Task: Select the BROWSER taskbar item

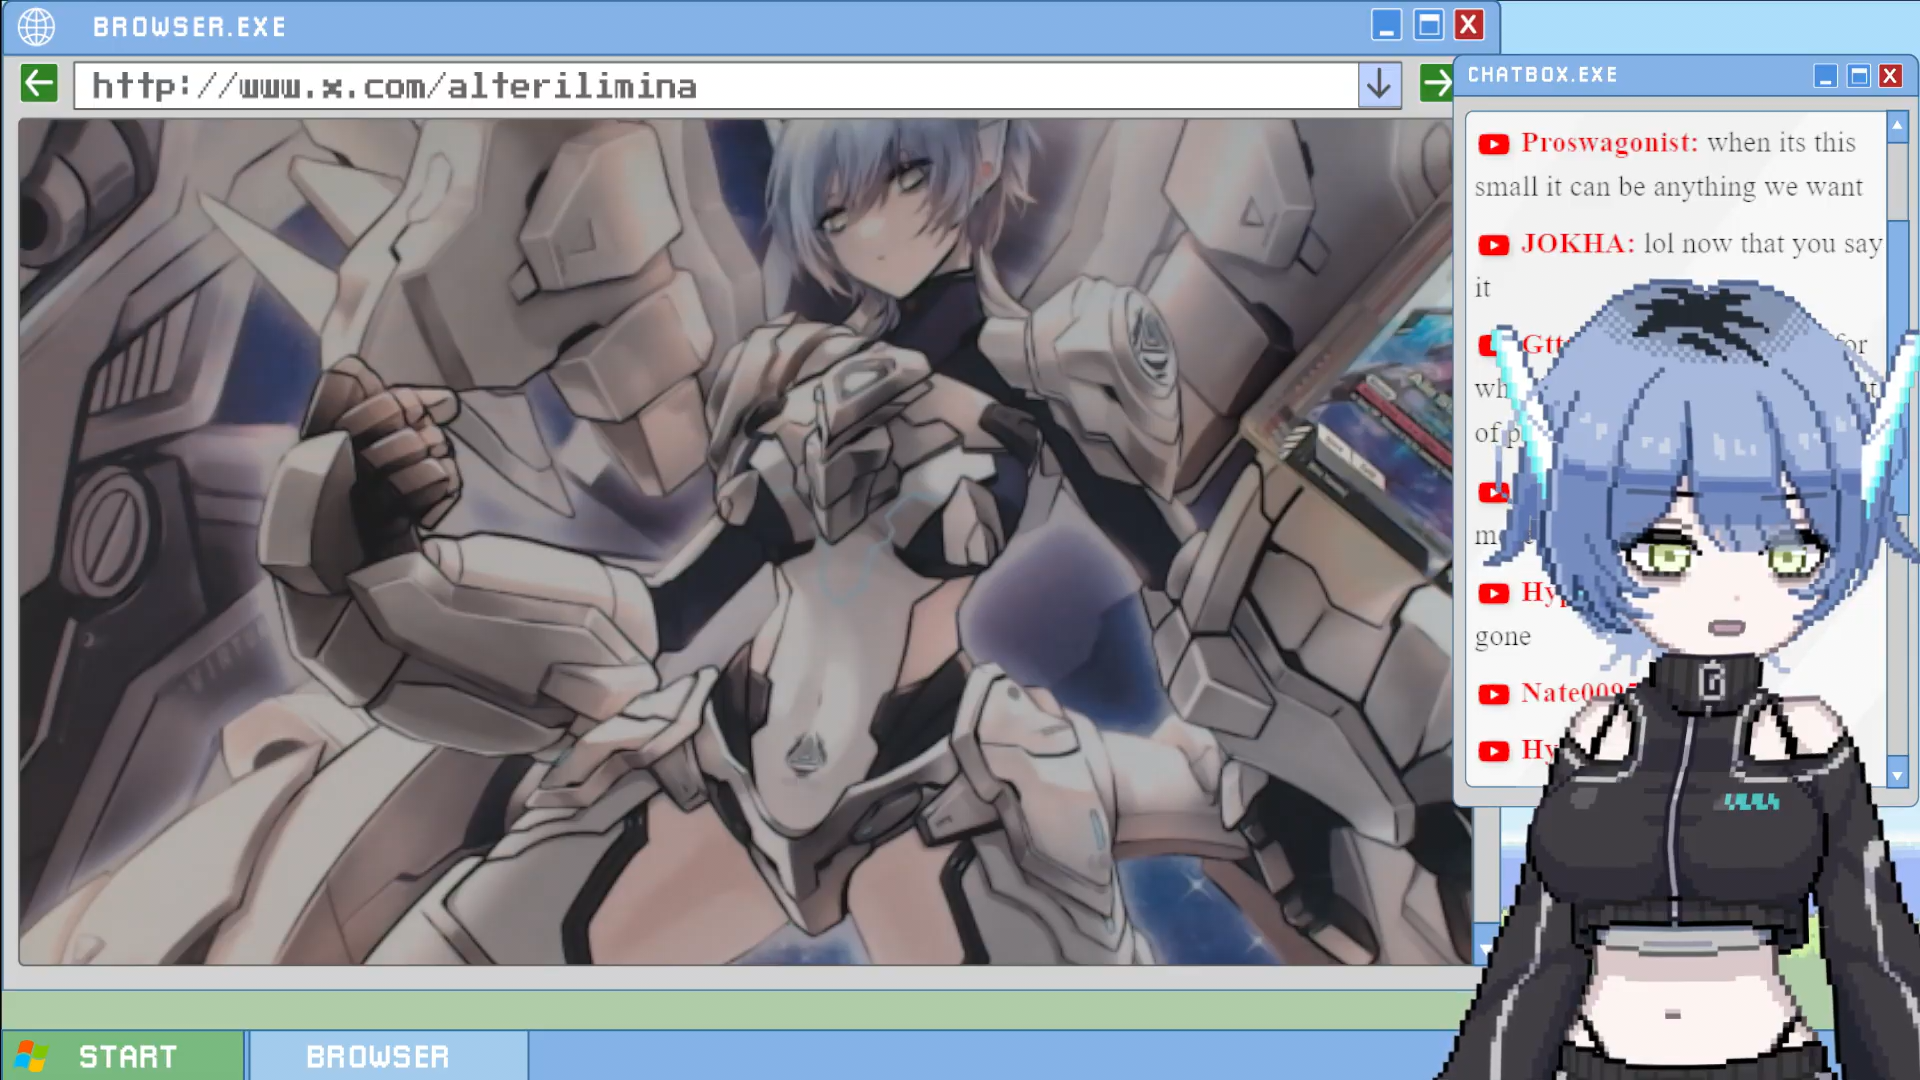Action: [388, 1056]
